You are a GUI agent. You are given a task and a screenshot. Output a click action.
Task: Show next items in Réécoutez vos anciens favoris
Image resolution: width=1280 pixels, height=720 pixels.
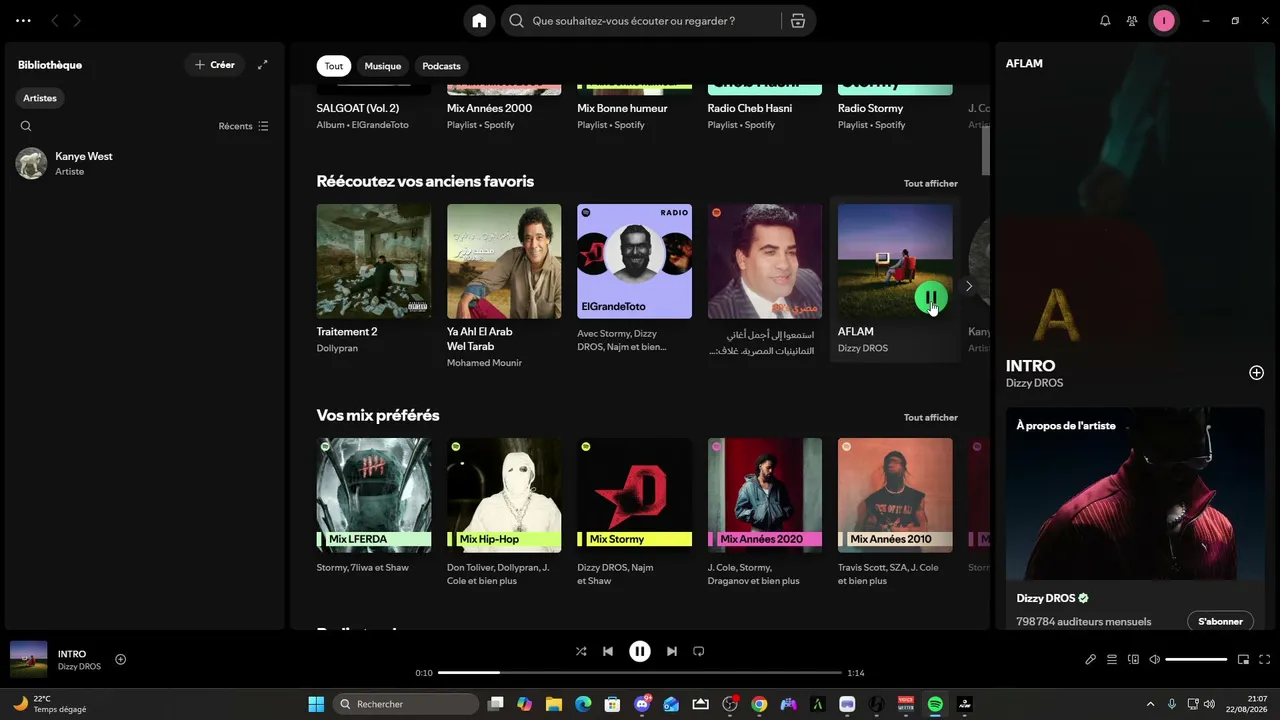pos(968,286)
